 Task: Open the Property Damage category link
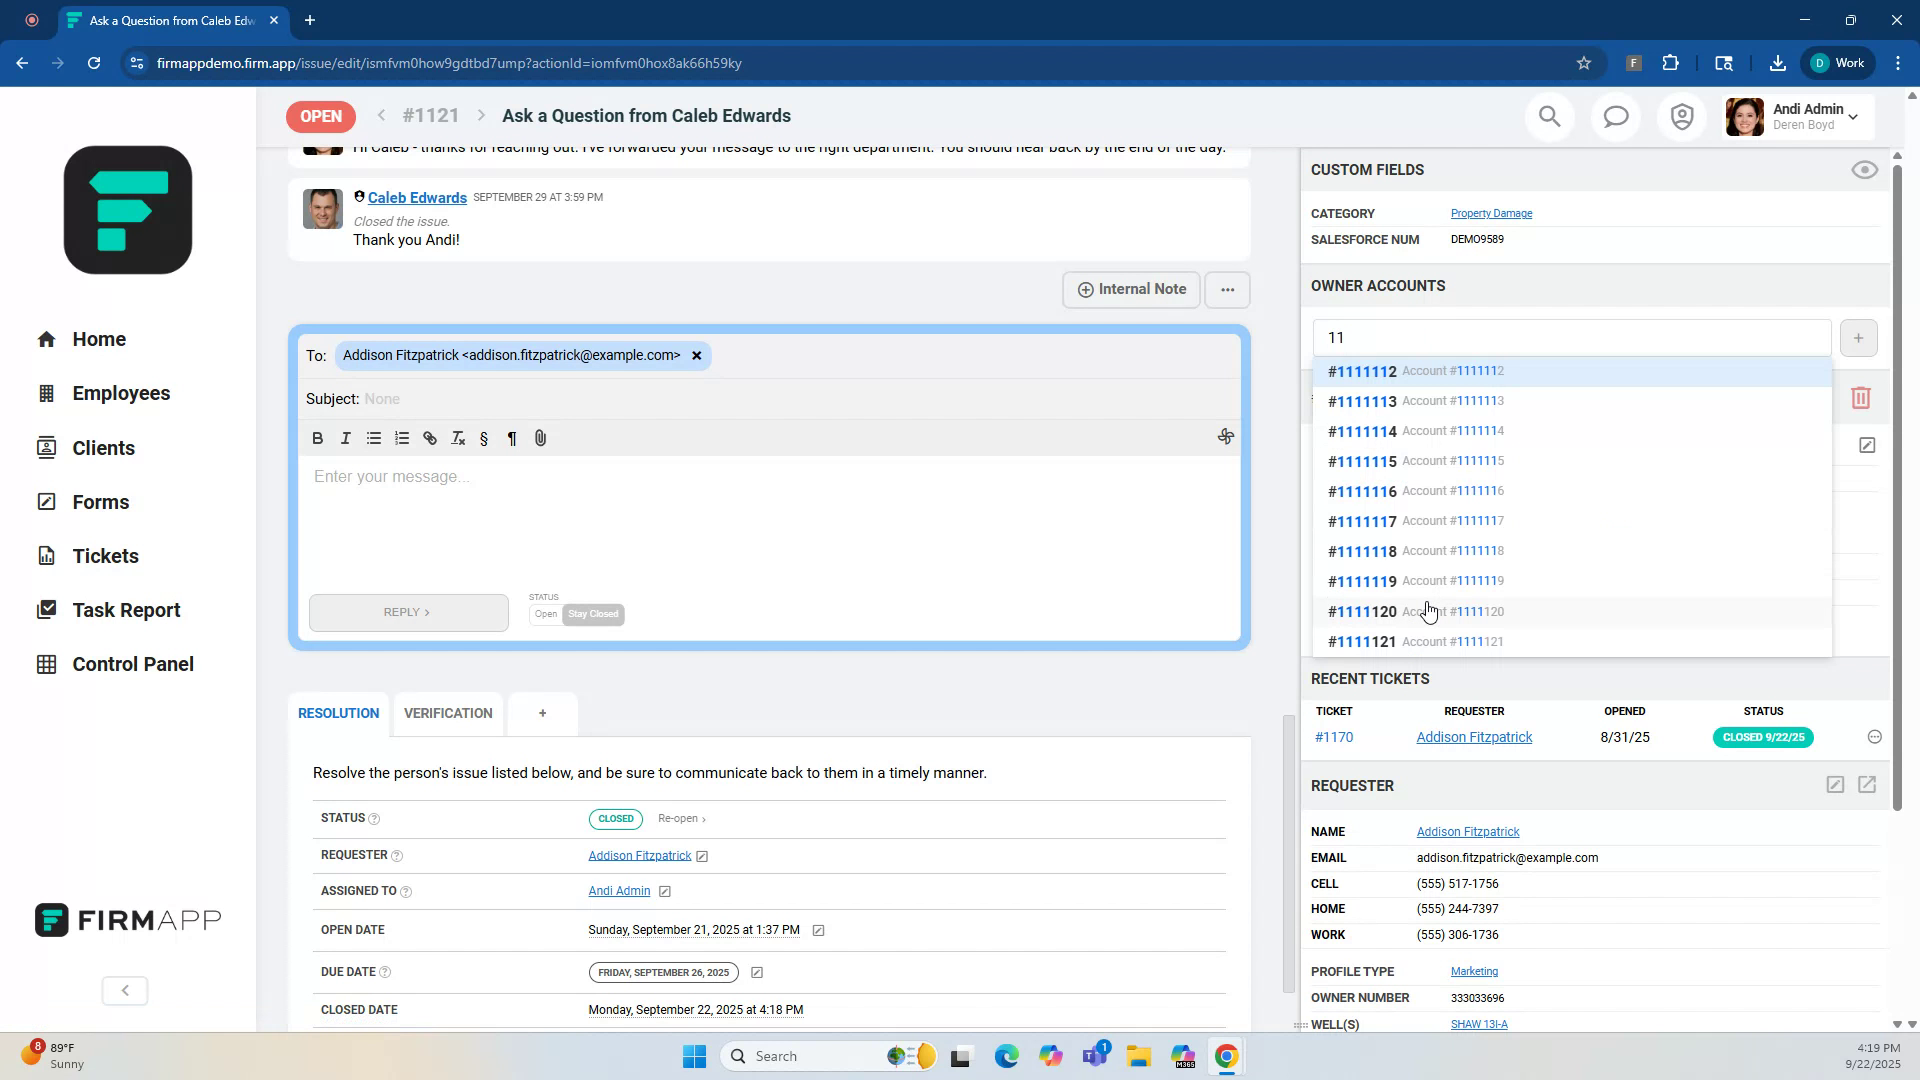coord(1491,213)
